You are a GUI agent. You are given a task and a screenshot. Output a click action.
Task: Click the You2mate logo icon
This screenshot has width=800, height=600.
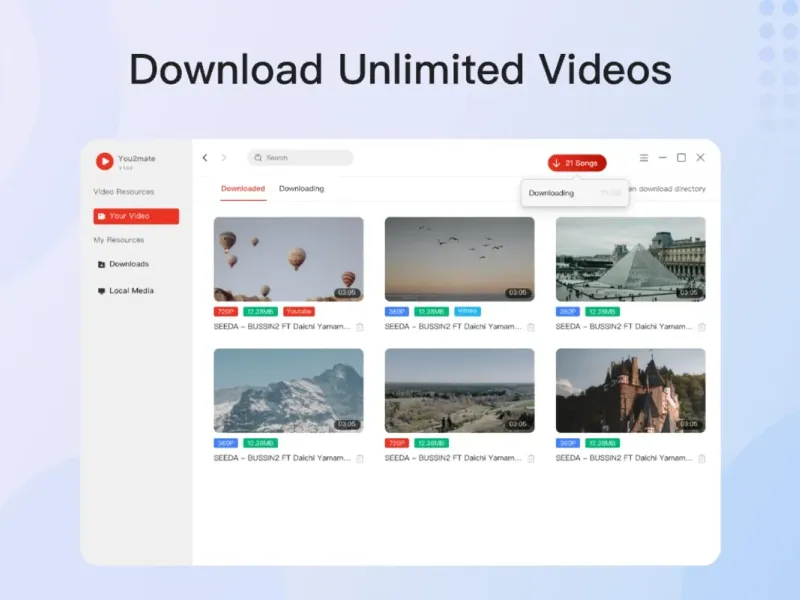click(x=105, y=161)
